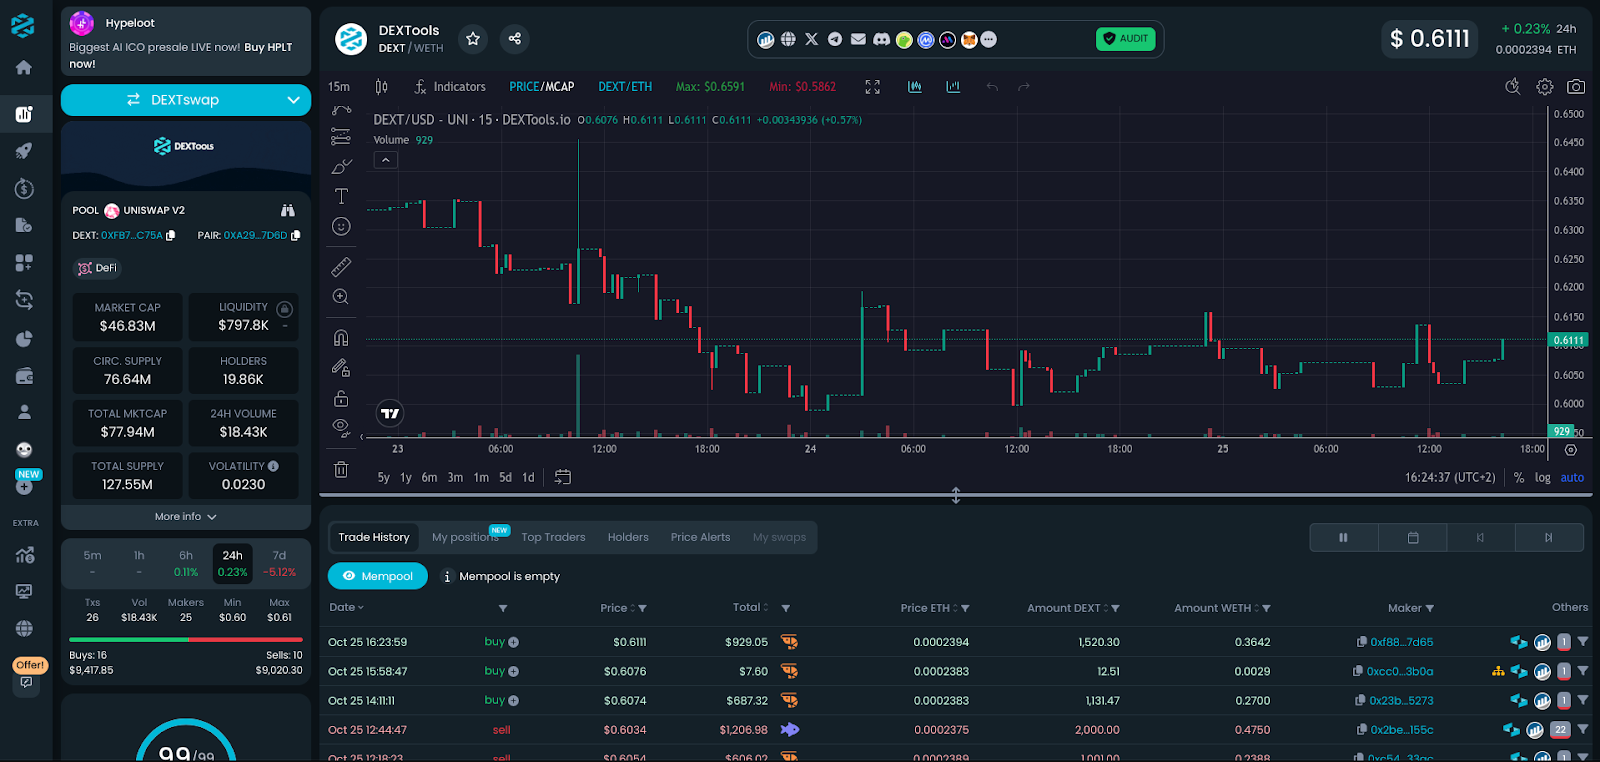Open the Discord social link

881,39
